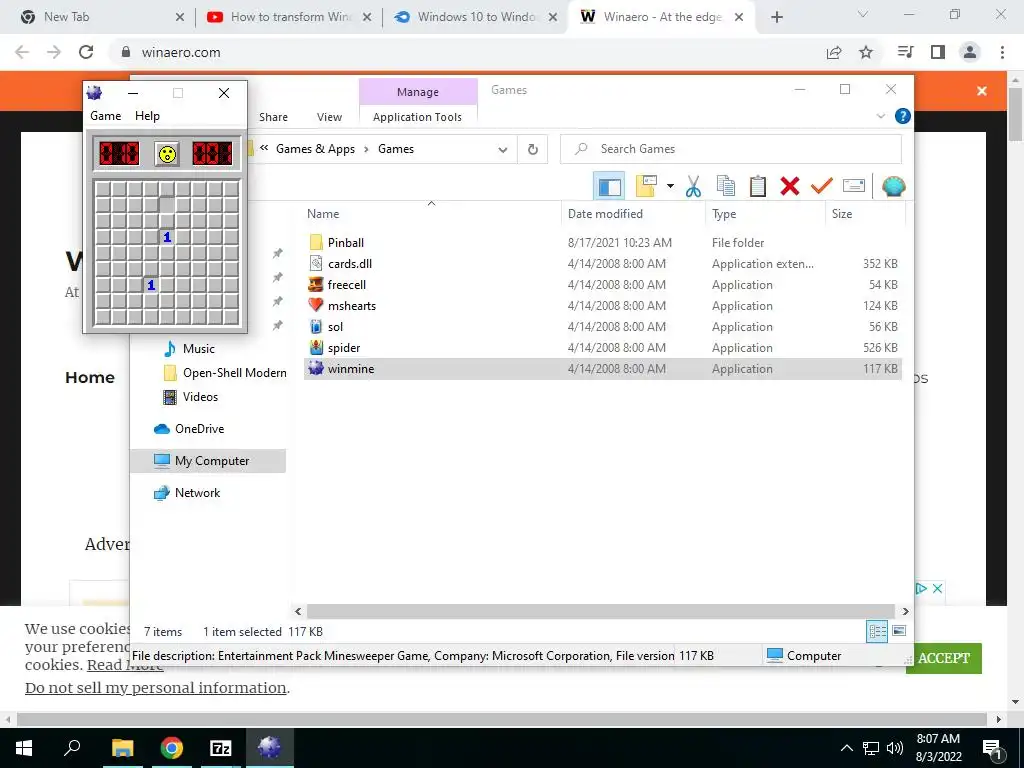Viewport: 1024px width, 768px height.
Task: Click the red X Delete icon in Explorer toolbar
Action: [x=790, y=187]
